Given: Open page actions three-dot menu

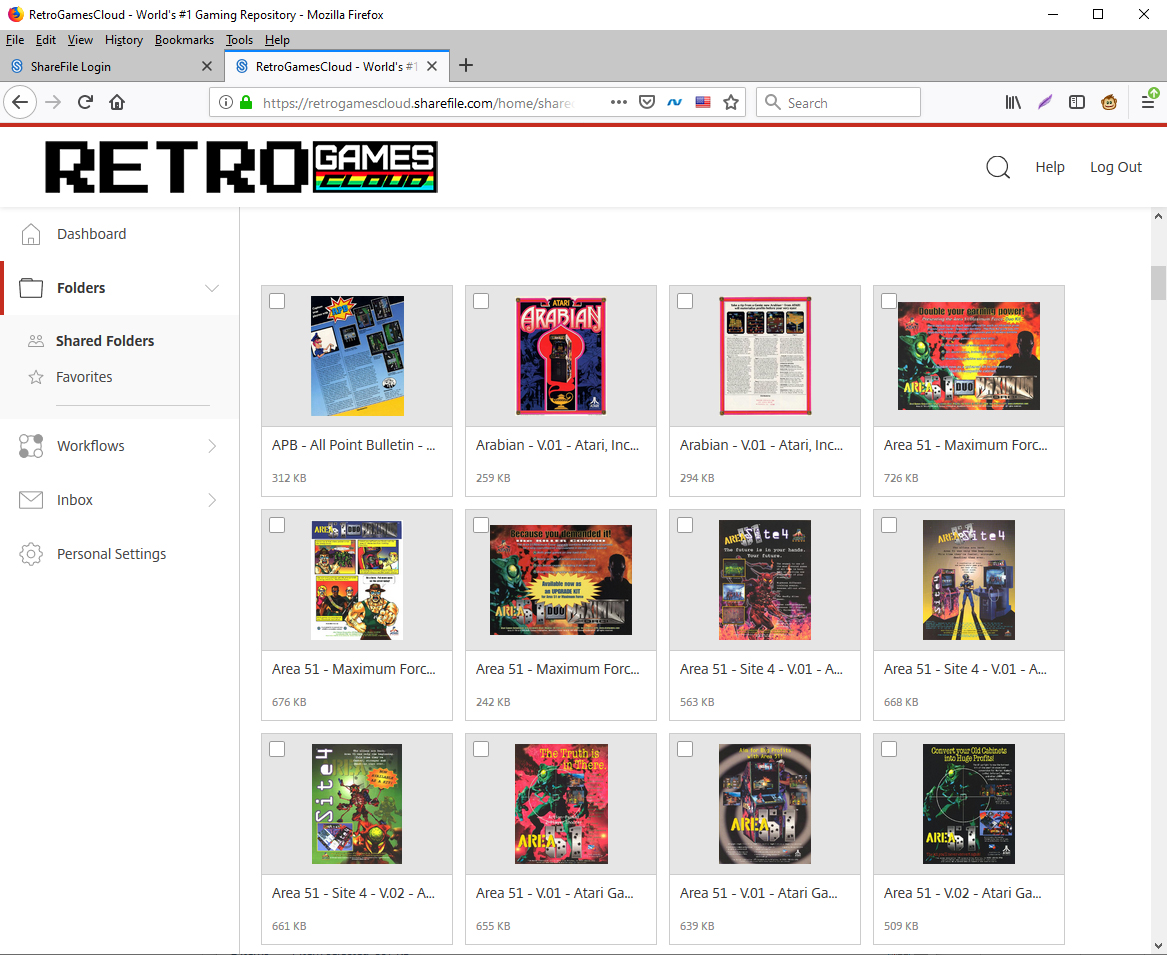Looking at the screenshot, I should click(x=618, y=103).
